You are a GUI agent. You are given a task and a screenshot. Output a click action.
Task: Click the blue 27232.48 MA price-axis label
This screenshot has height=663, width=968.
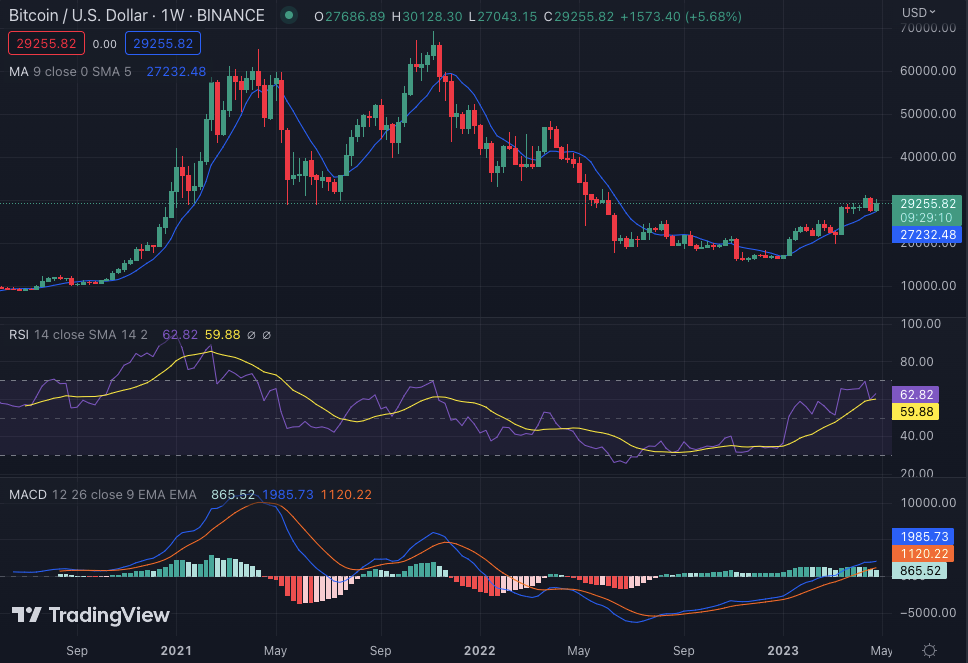927,235
